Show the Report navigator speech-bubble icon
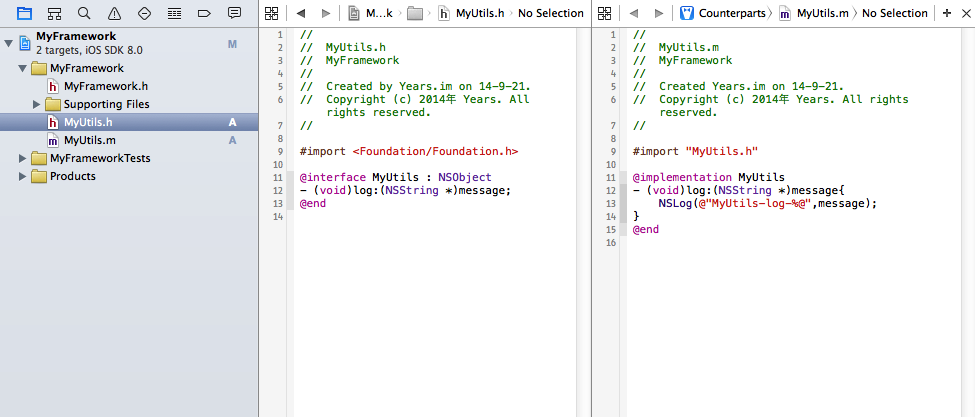Screen dimensions: 975x417 coord(234,13)
